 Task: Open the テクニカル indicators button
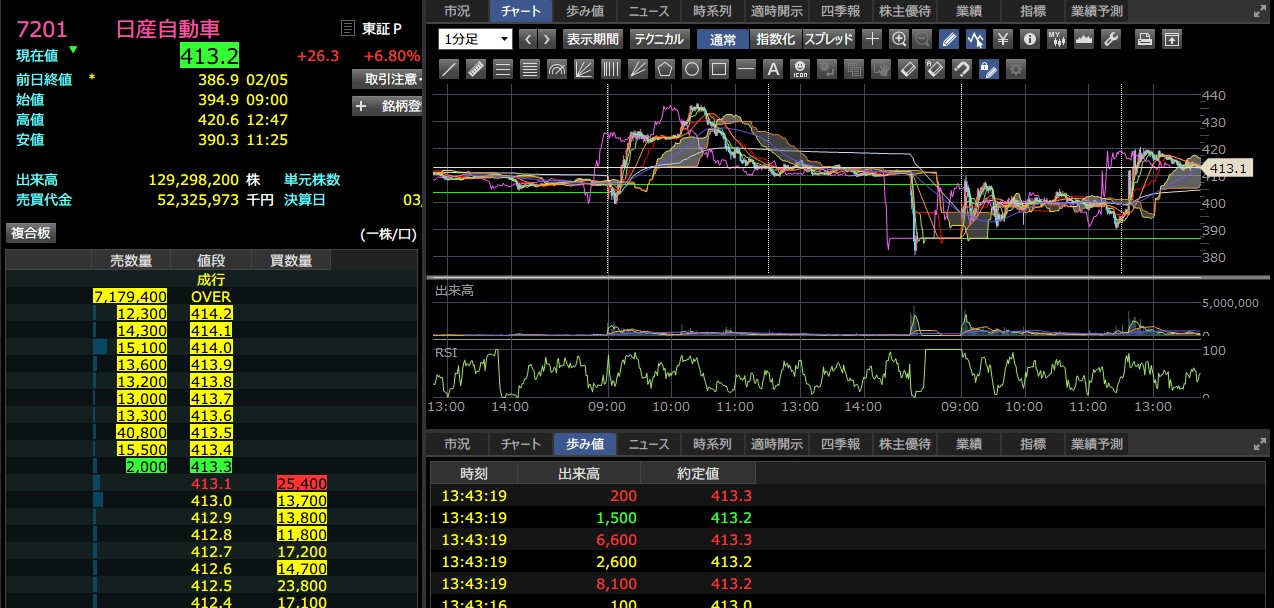point(659,39)
